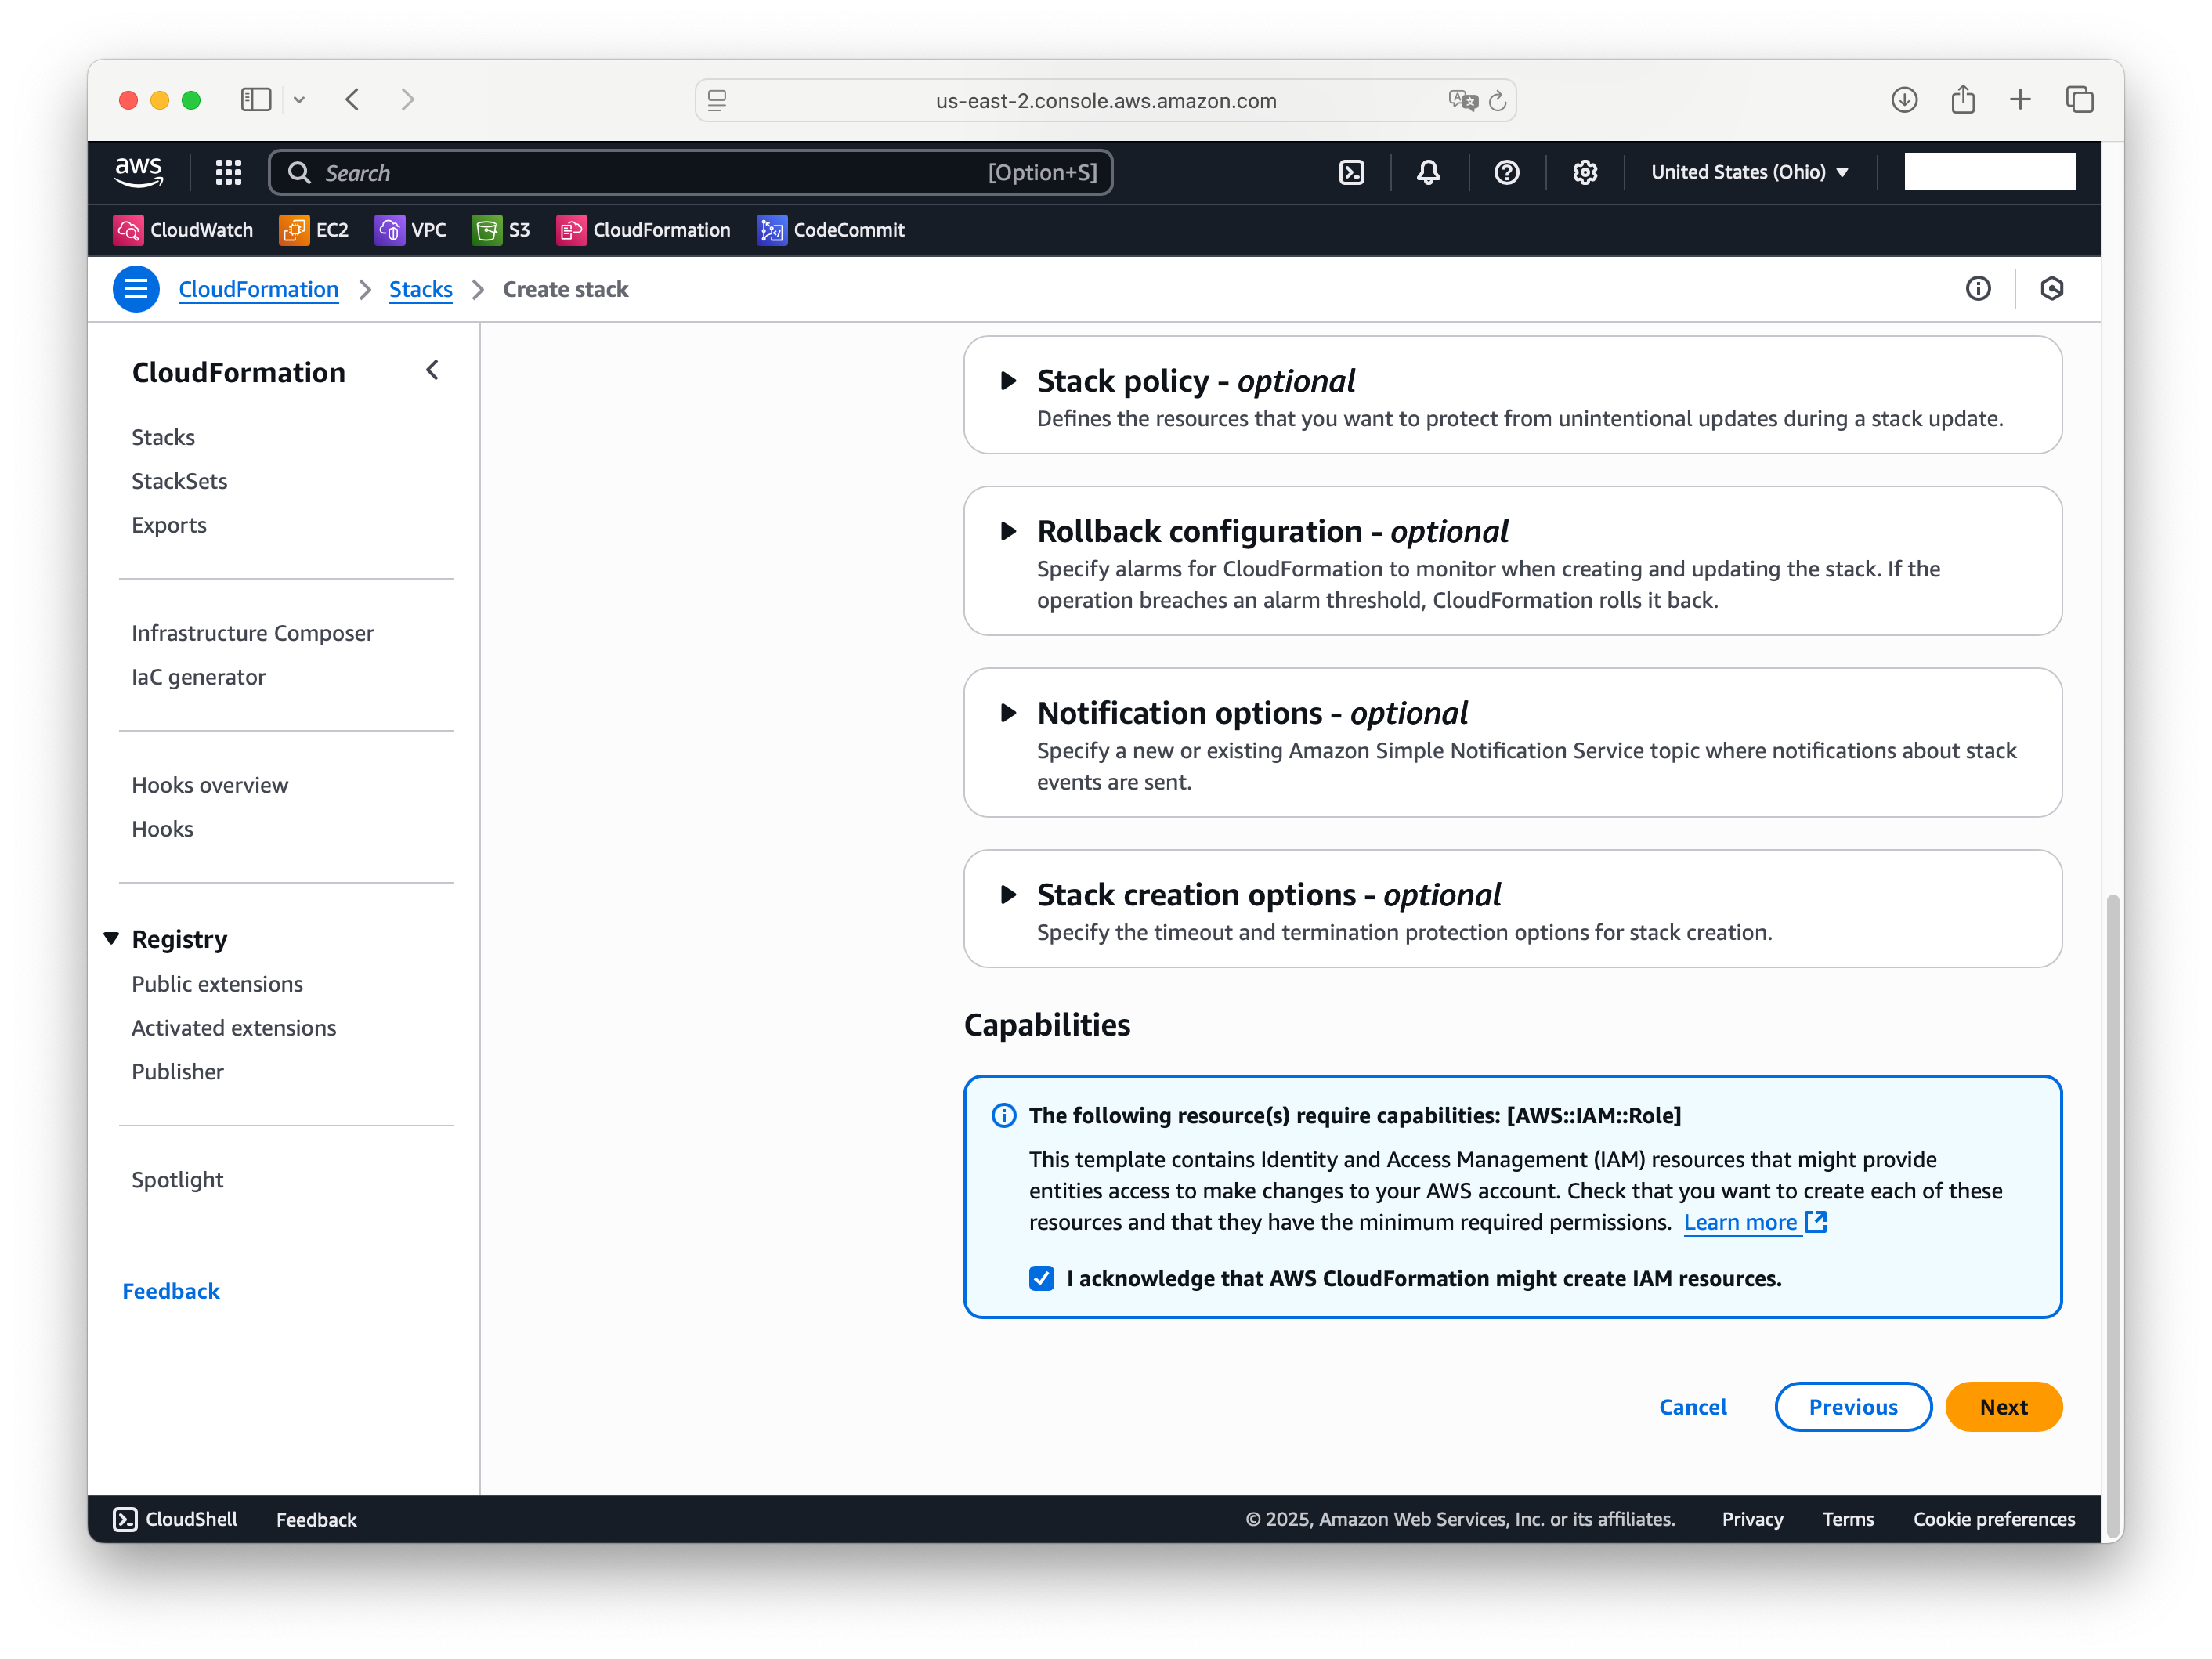Open CloudShell from the top navigation icon

[x=1351, y=172]
